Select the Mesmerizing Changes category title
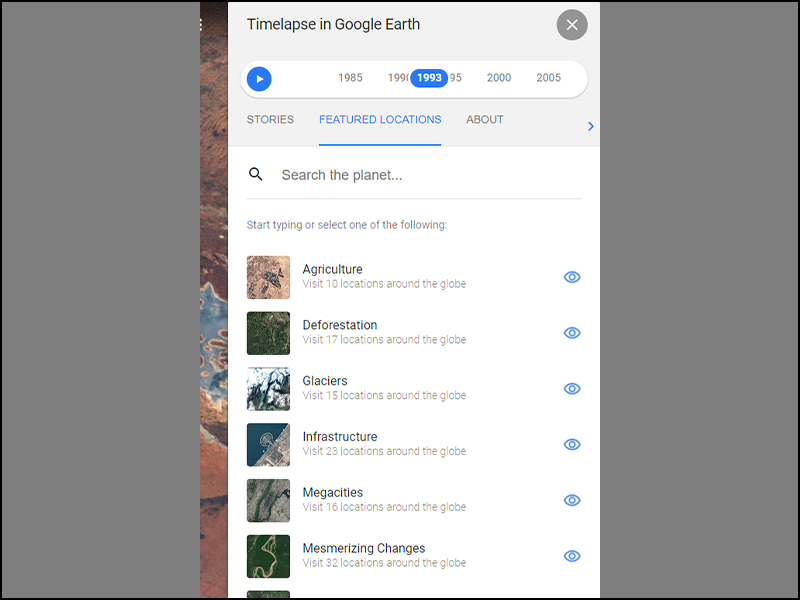Image resolution: width=800 pixels, height=600 pixels. (x=364, y=548)
